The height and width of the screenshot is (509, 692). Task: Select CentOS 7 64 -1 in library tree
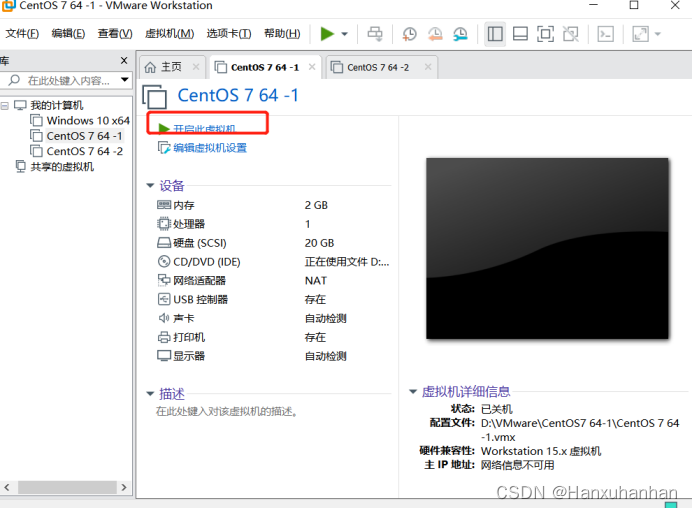pyautogui.click(x=84, y=136)
